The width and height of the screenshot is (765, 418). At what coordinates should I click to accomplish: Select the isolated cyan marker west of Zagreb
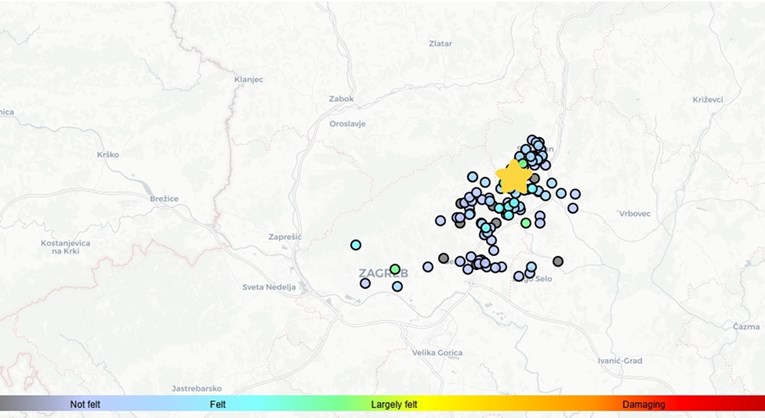tap(355, 245)
